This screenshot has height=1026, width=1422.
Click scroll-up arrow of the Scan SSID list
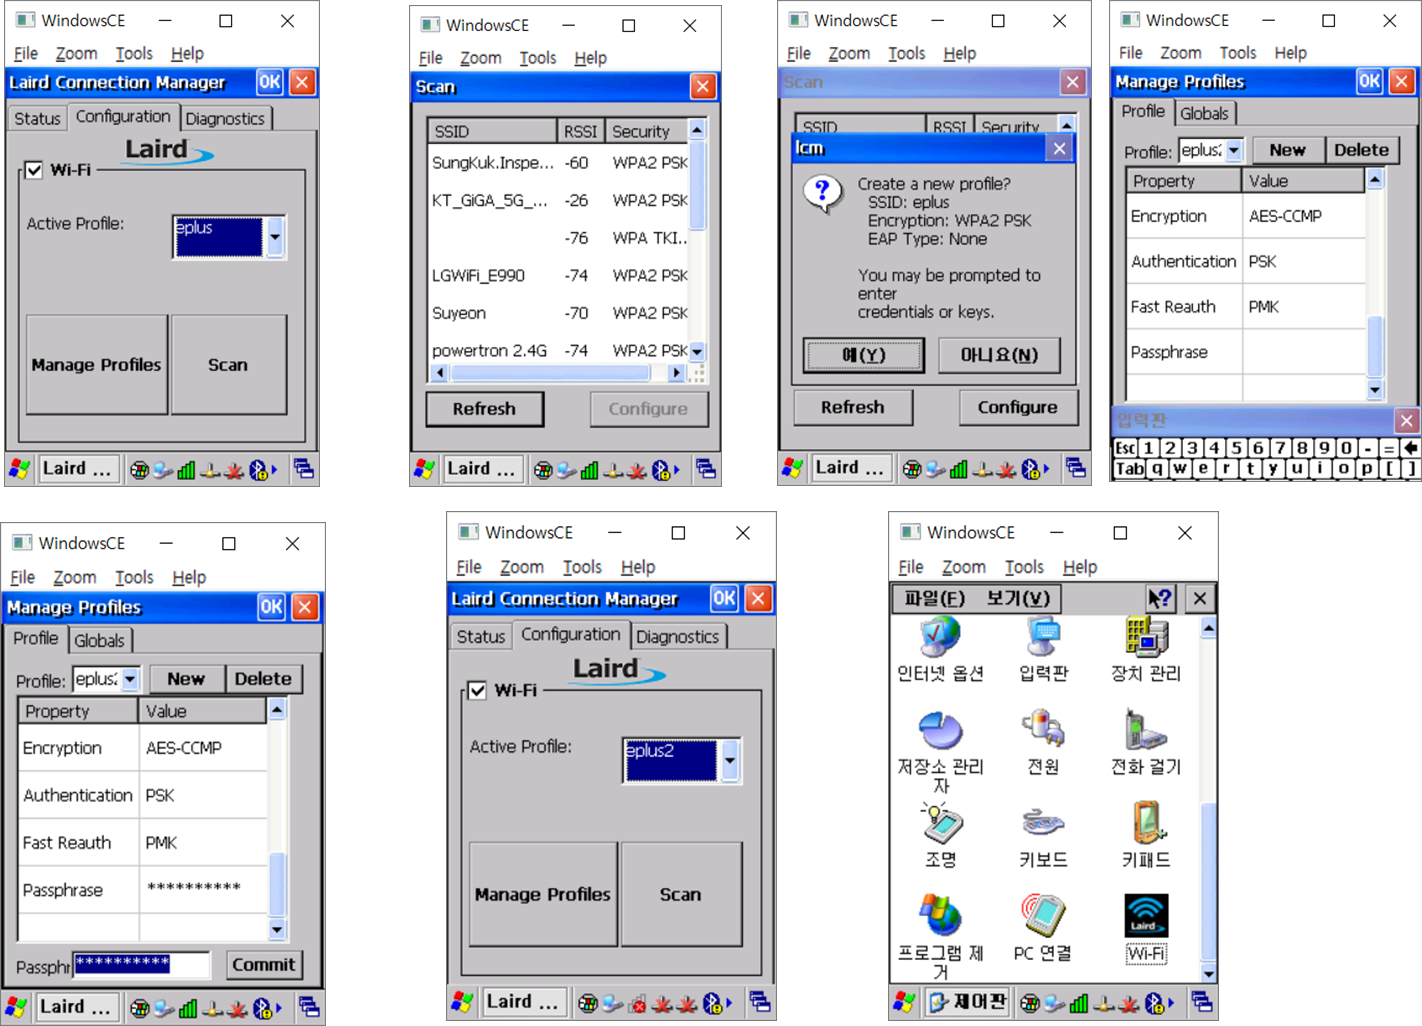(x=697, y=130)
